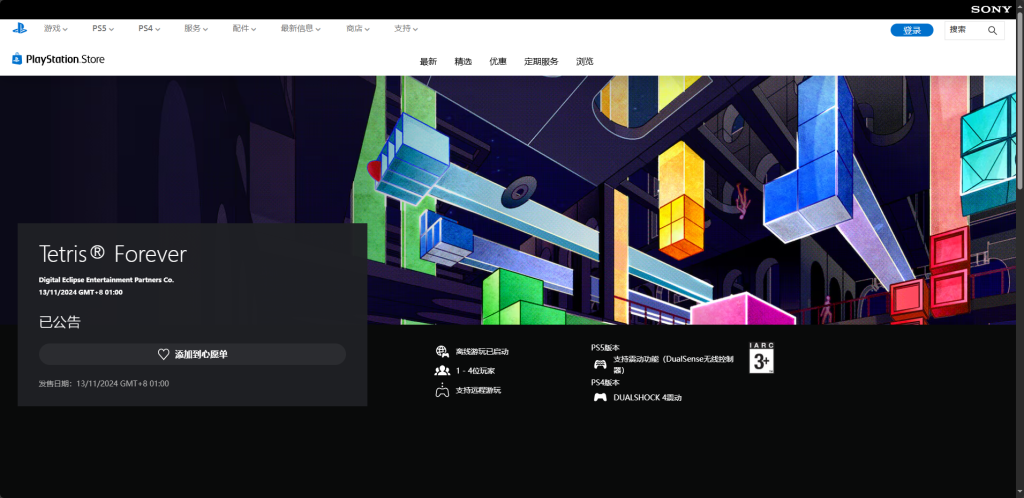Click the offline play globe icon
The height and width of the screenshot is (498, 1024).
point(442,351)
